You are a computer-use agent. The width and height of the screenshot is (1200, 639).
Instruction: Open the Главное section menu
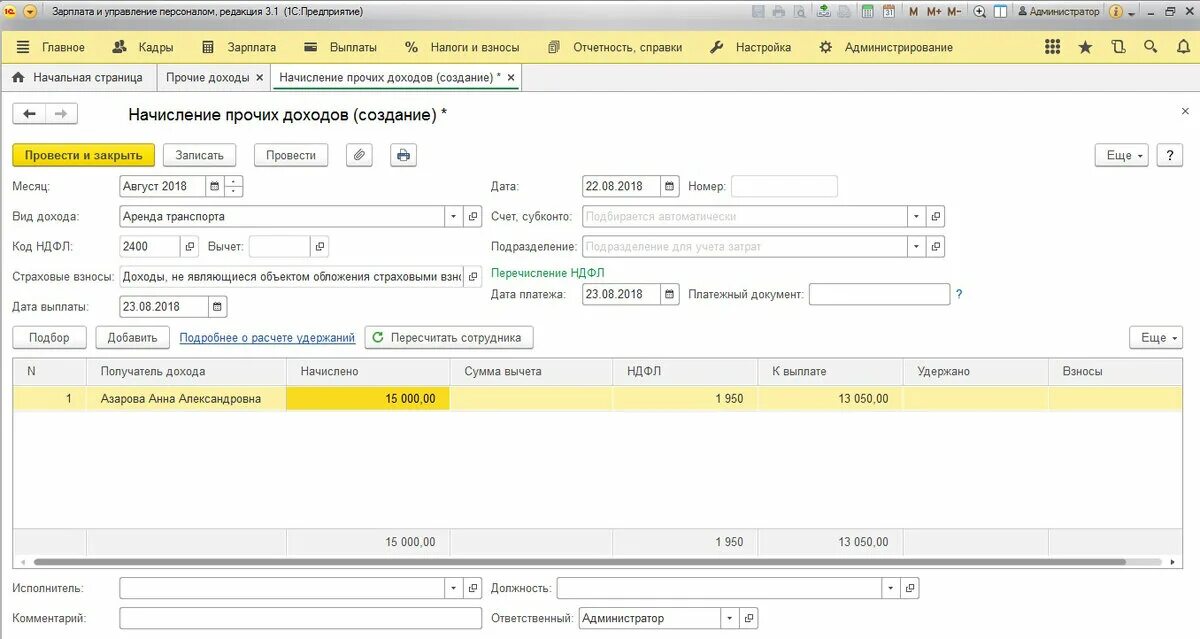pyautogui.click(x=51, y=47)
